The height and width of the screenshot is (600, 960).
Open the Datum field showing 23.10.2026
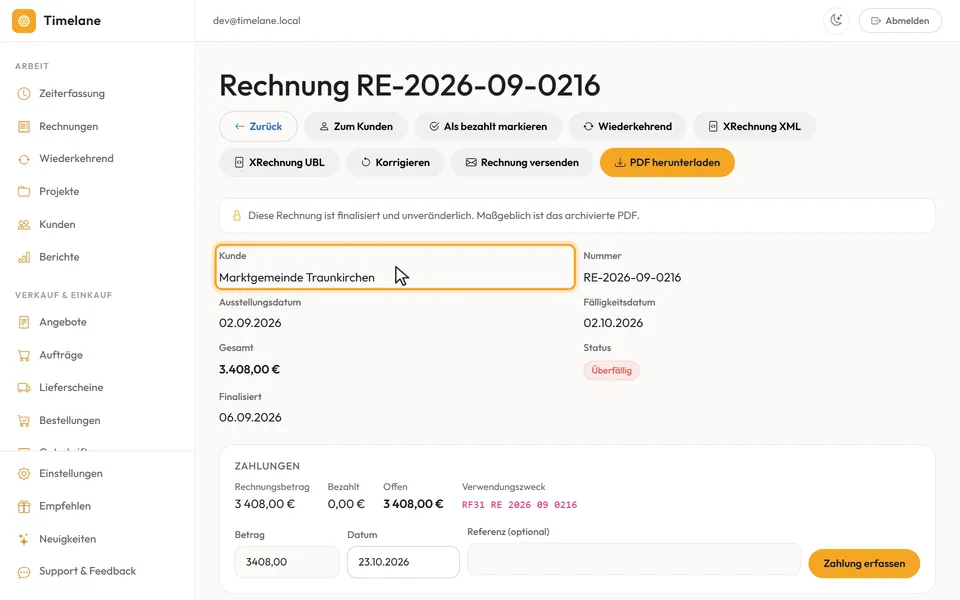click(x=403, y=562)
